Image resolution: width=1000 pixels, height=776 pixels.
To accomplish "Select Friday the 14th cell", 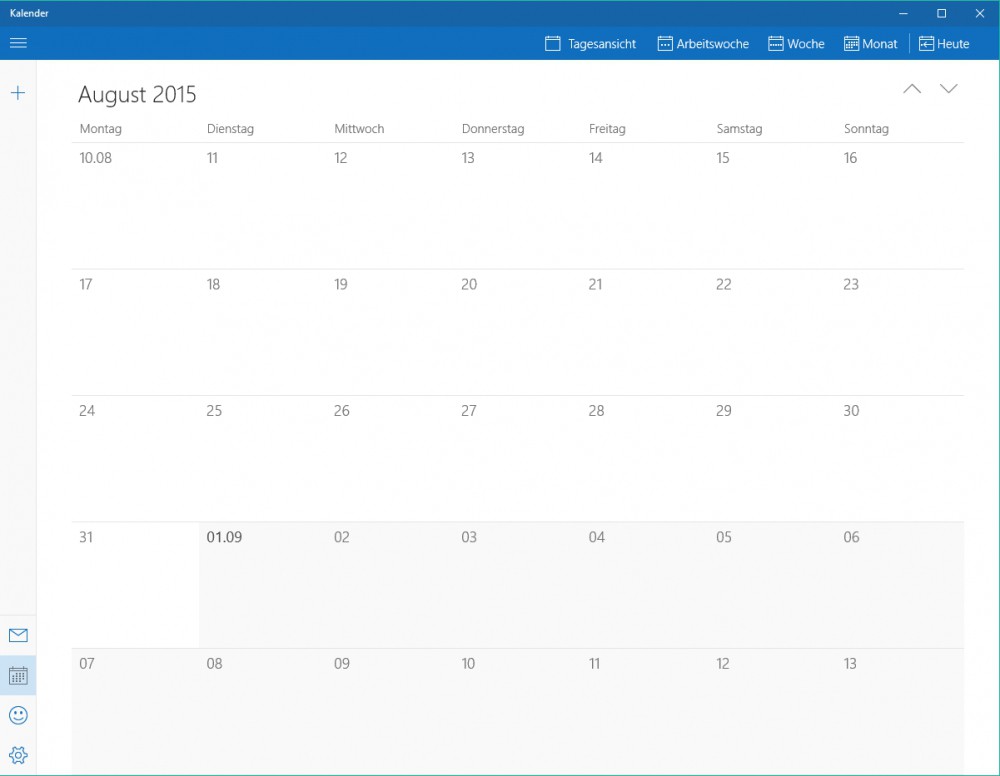I will point(645,205).
